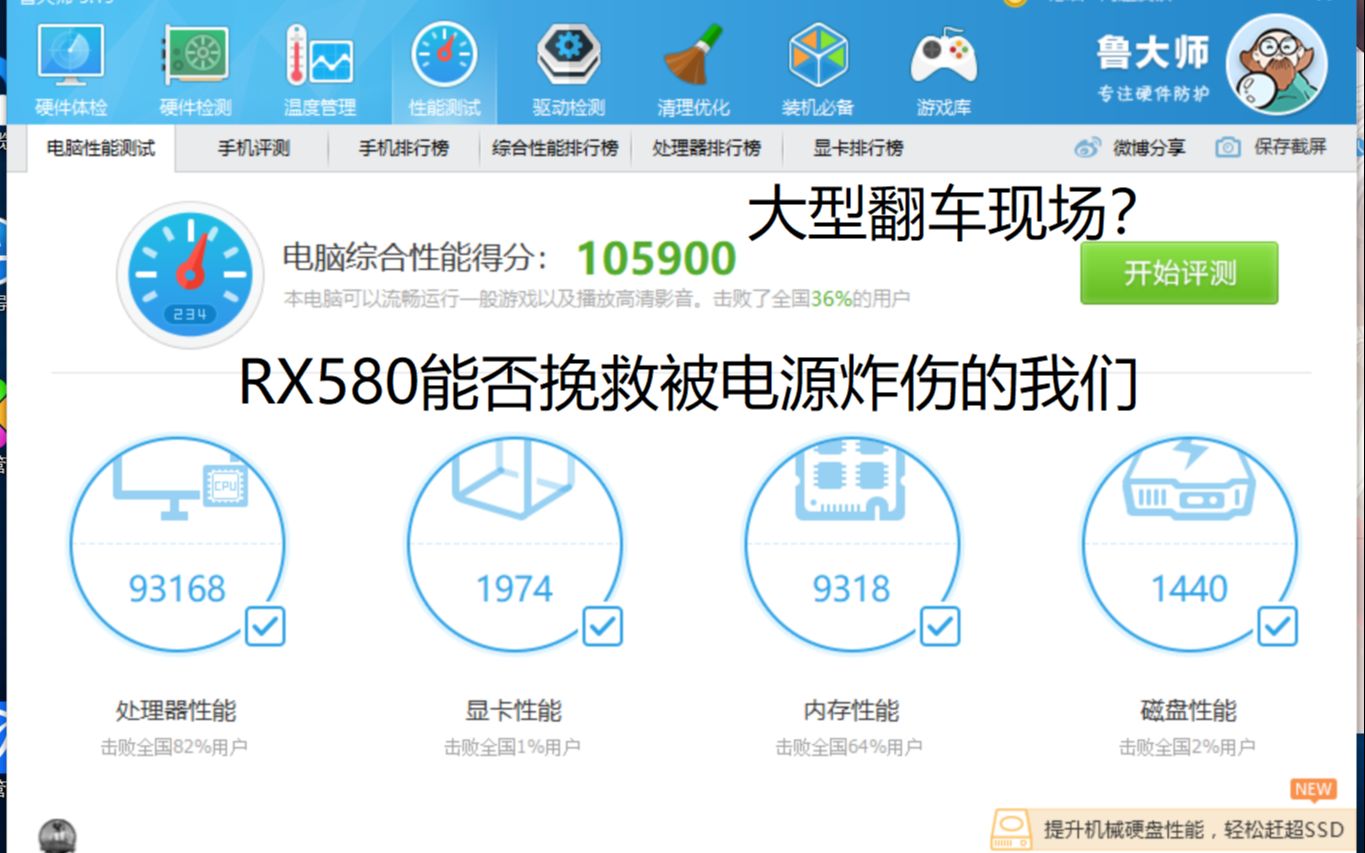Image resolution: width=1365 pixels, height=853 pixels.
Task: Click the 击败全国64%用户 text
Action: [849, 747]
